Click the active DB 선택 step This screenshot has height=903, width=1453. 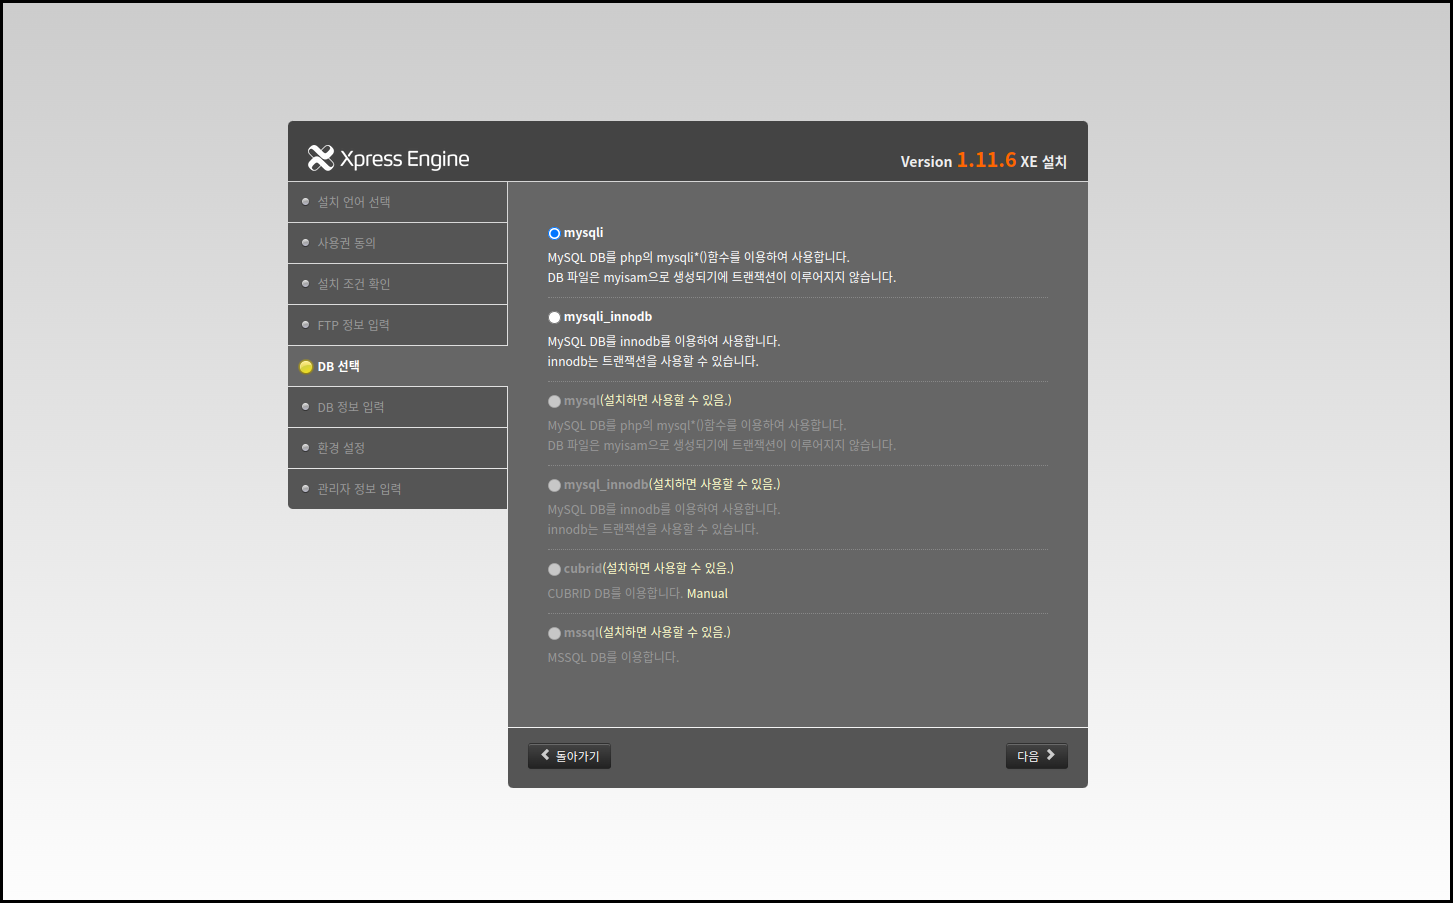coord(398,366)
